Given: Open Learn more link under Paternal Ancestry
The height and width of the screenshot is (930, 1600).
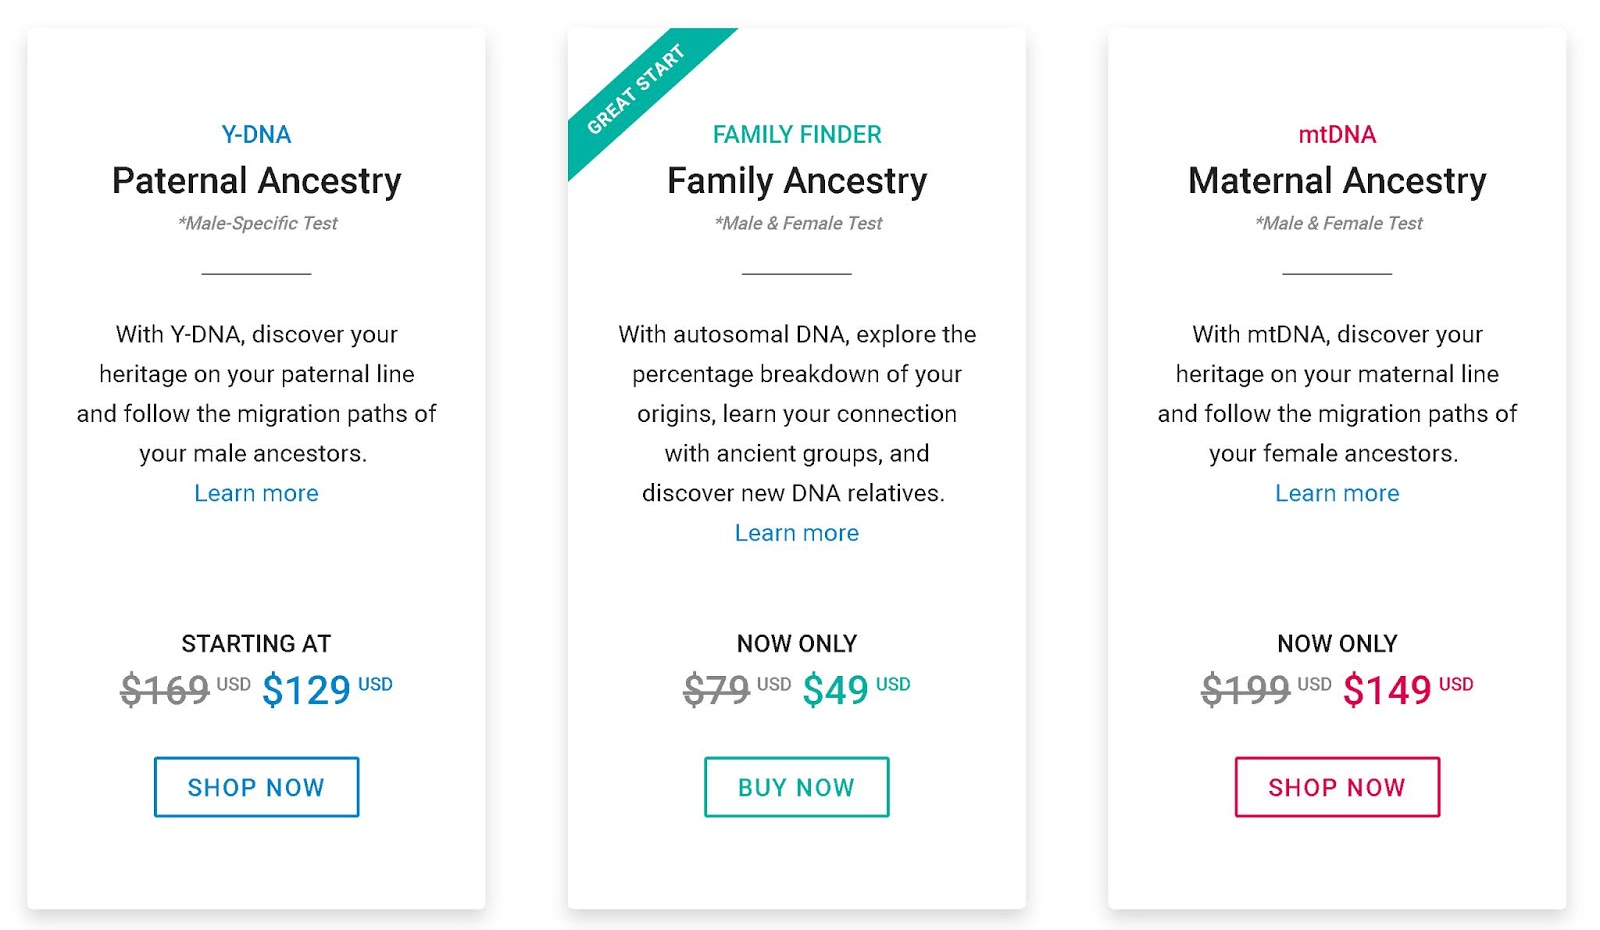Looking at the screenshot, I should [256, 493].
